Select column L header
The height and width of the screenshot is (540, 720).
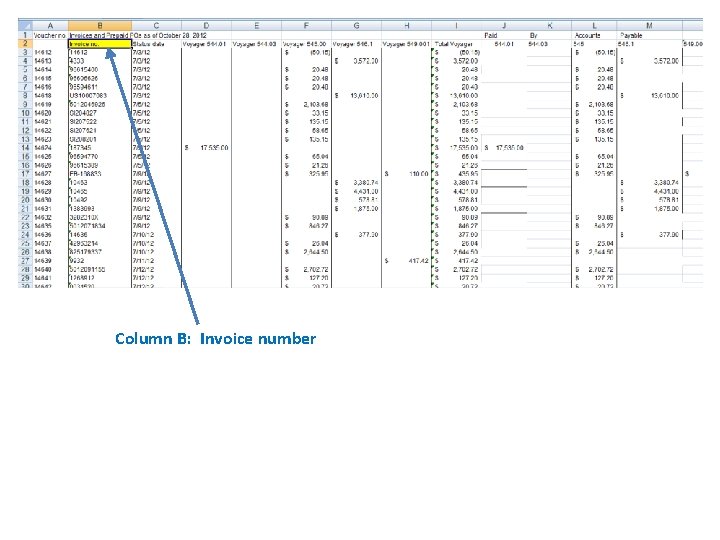[x=594, y=26]
